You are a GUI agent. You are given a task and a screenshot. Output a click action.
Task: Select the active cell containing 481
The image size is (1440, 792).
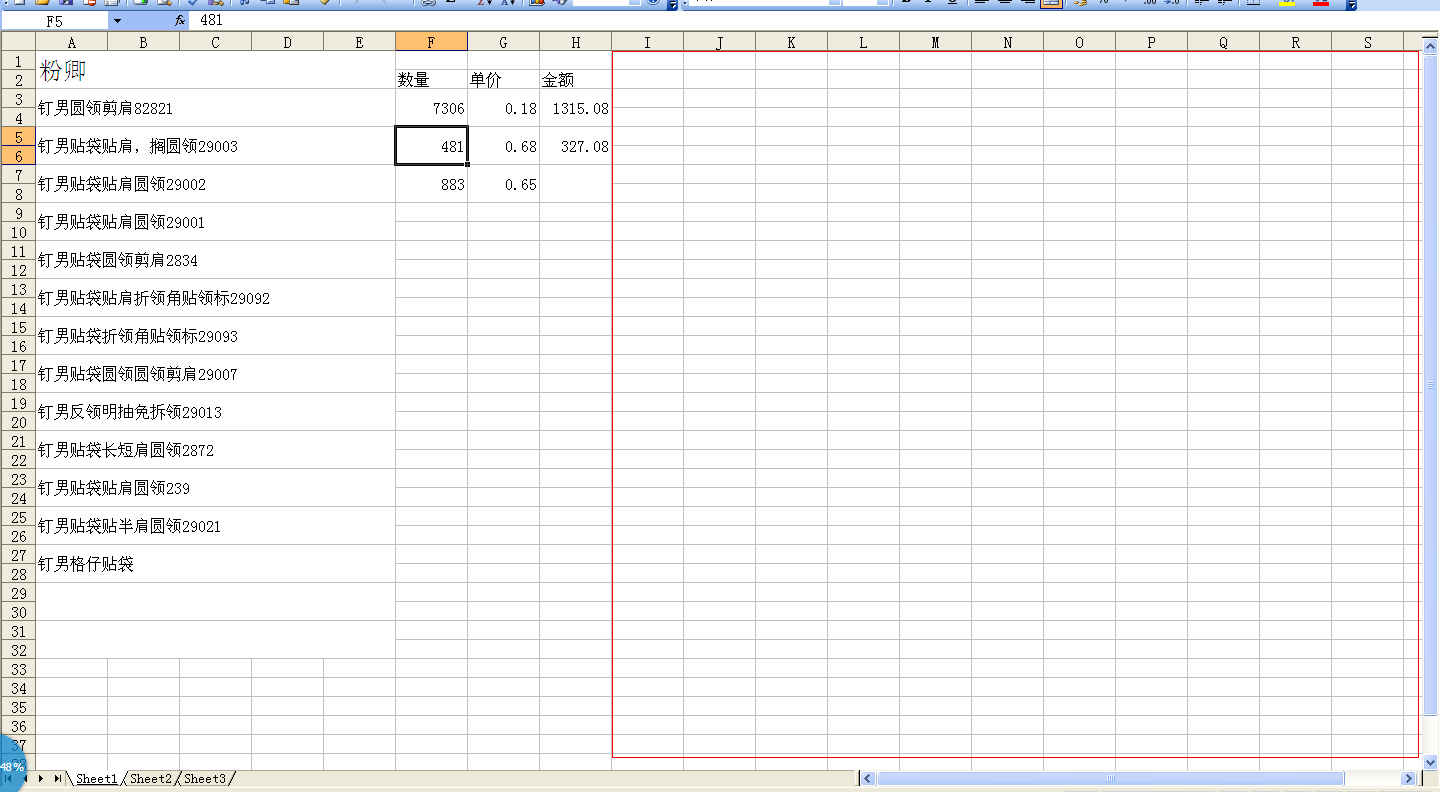431,146
